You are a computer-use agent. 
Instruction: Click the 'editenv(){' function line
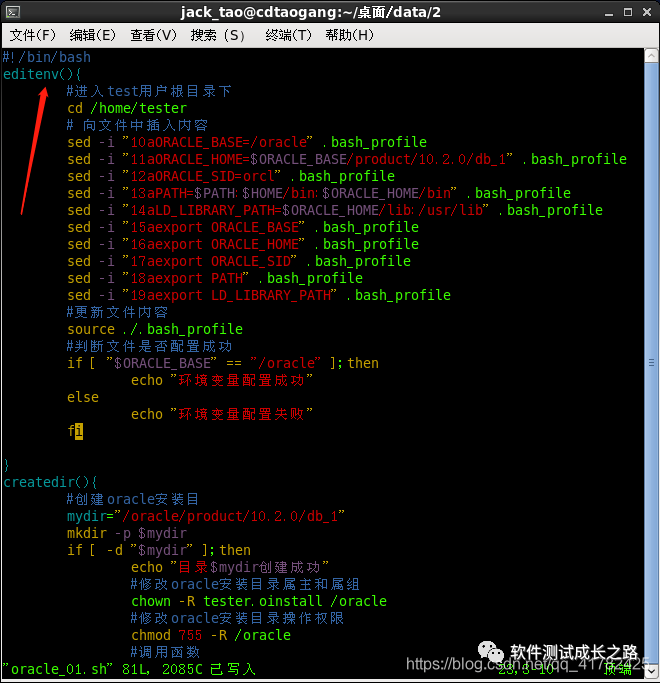(x=42, y=74)
